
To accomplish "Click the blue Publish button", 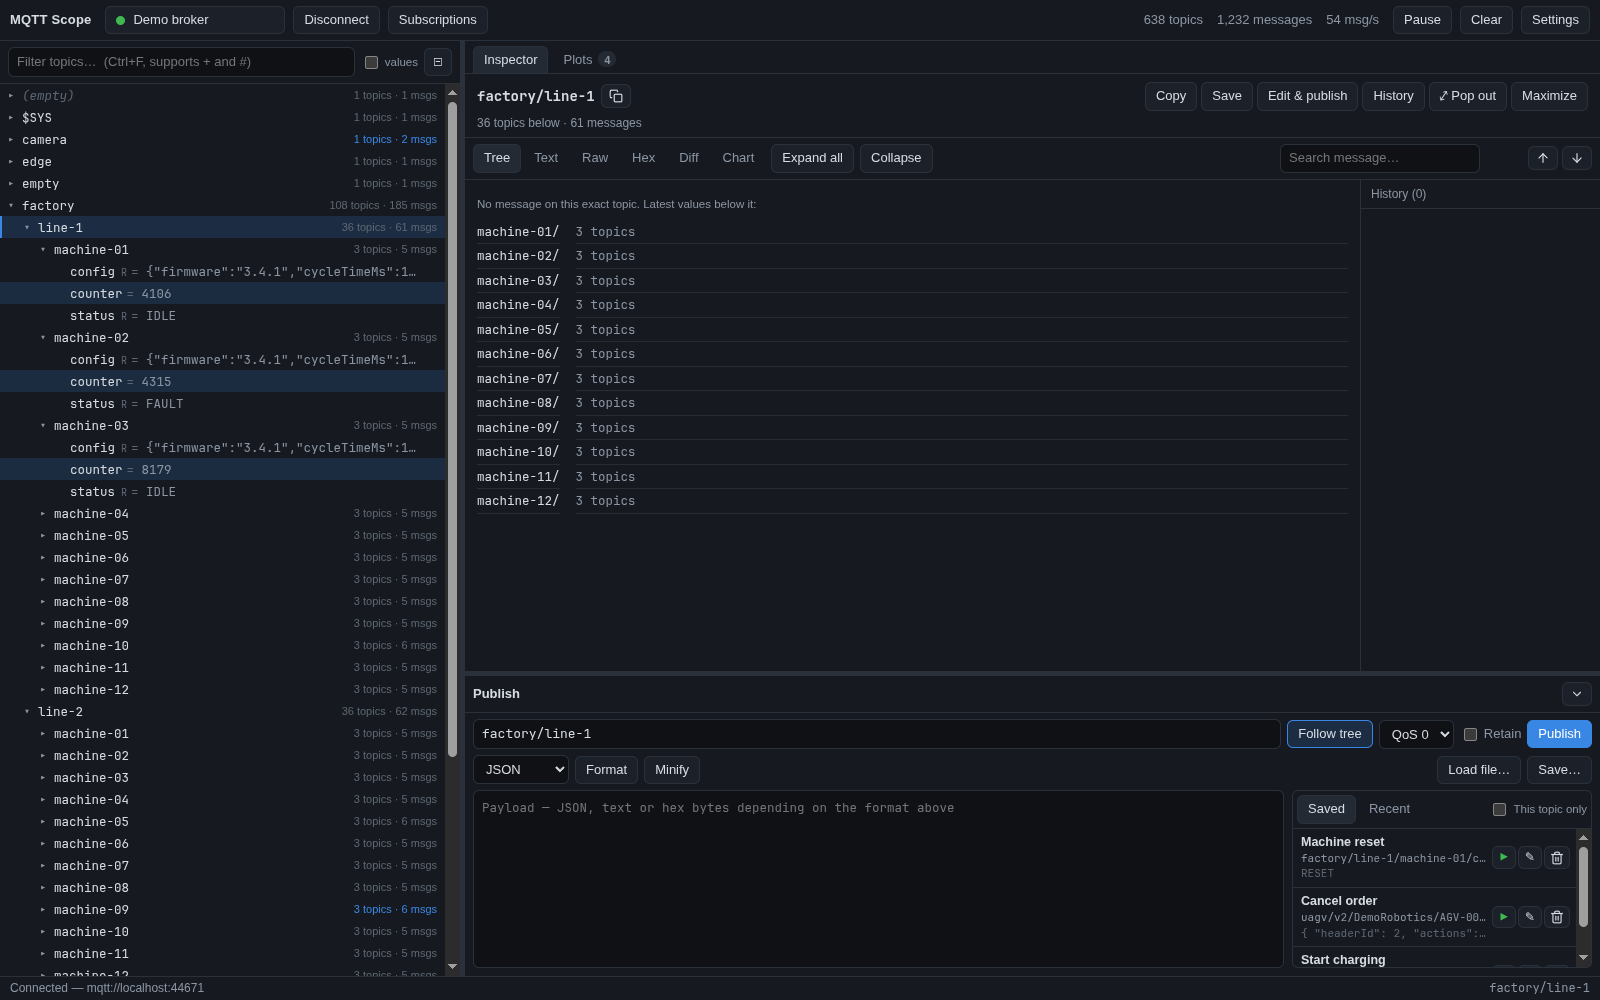I will pos(1559,734).
